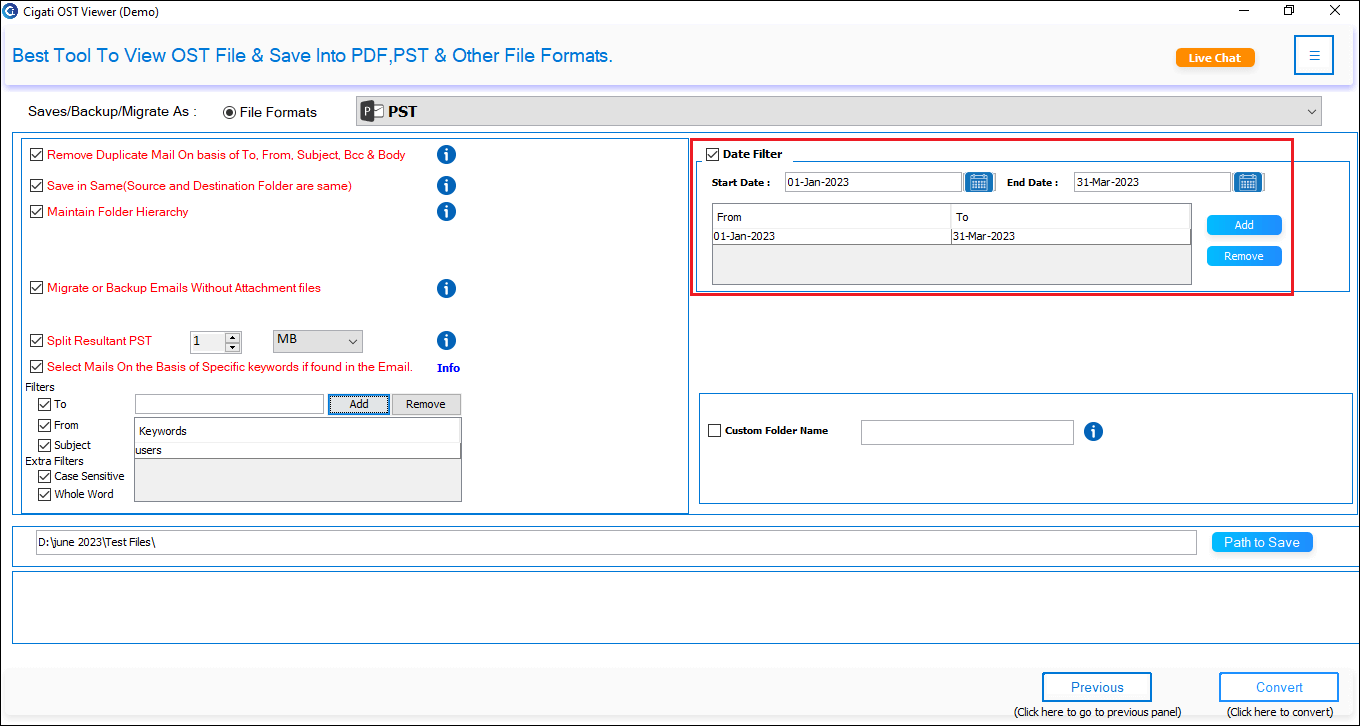Select the File Formats radio button
1360x726 pixels.
[x=230, y=112]
